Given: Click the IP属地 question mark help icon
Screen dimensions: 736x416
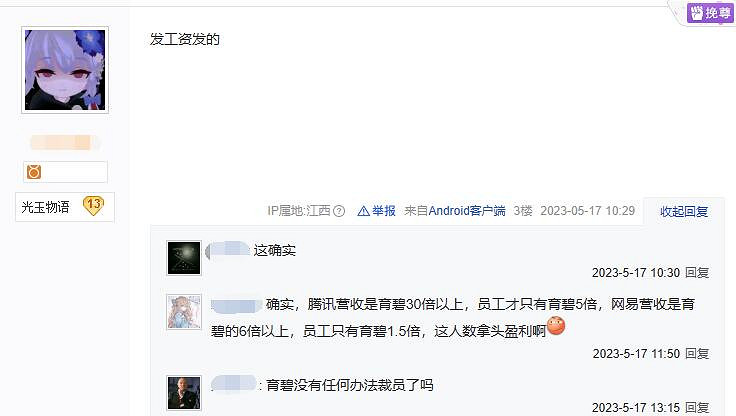Looking at the screenshot, I should click(339, 211).
